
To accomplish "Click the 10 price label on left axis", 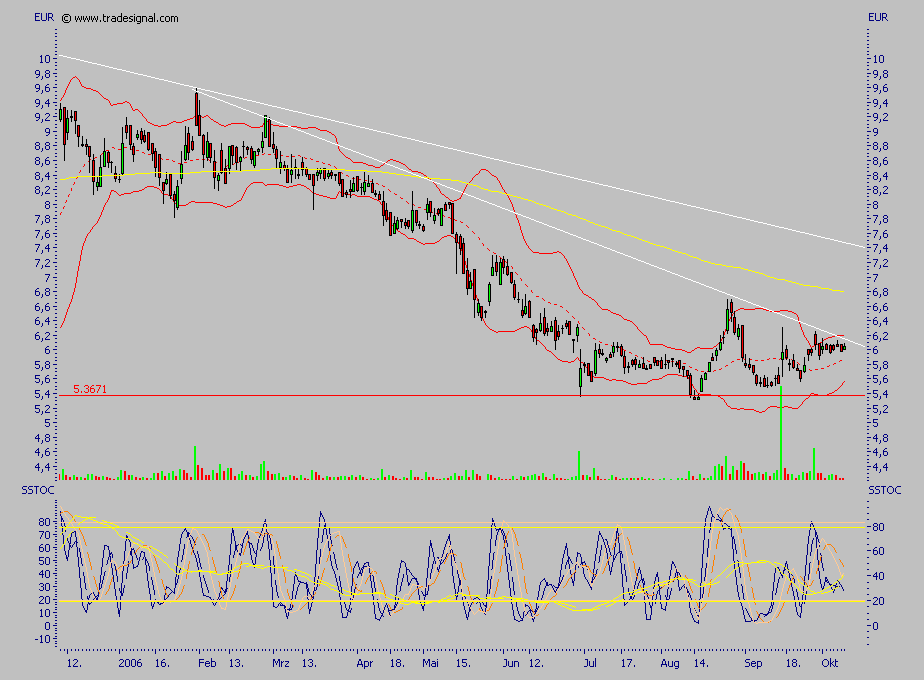I will click(x=44, y=59).
